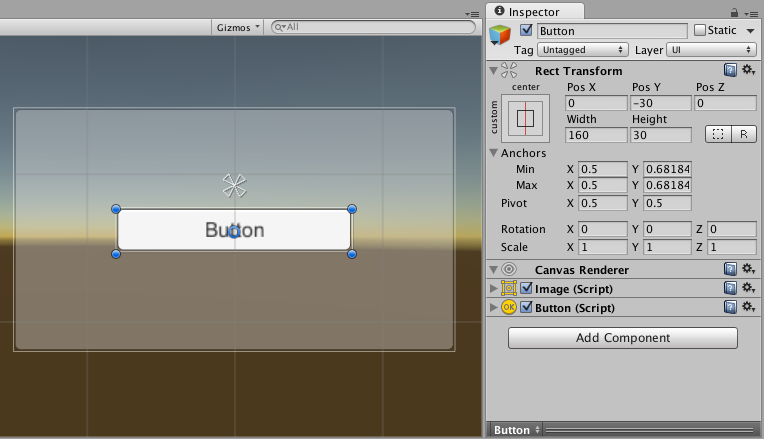Viewport: 764px width, 439px height.
Task: Click the Anchors Max Y field
Action: (x=667, y=185)
